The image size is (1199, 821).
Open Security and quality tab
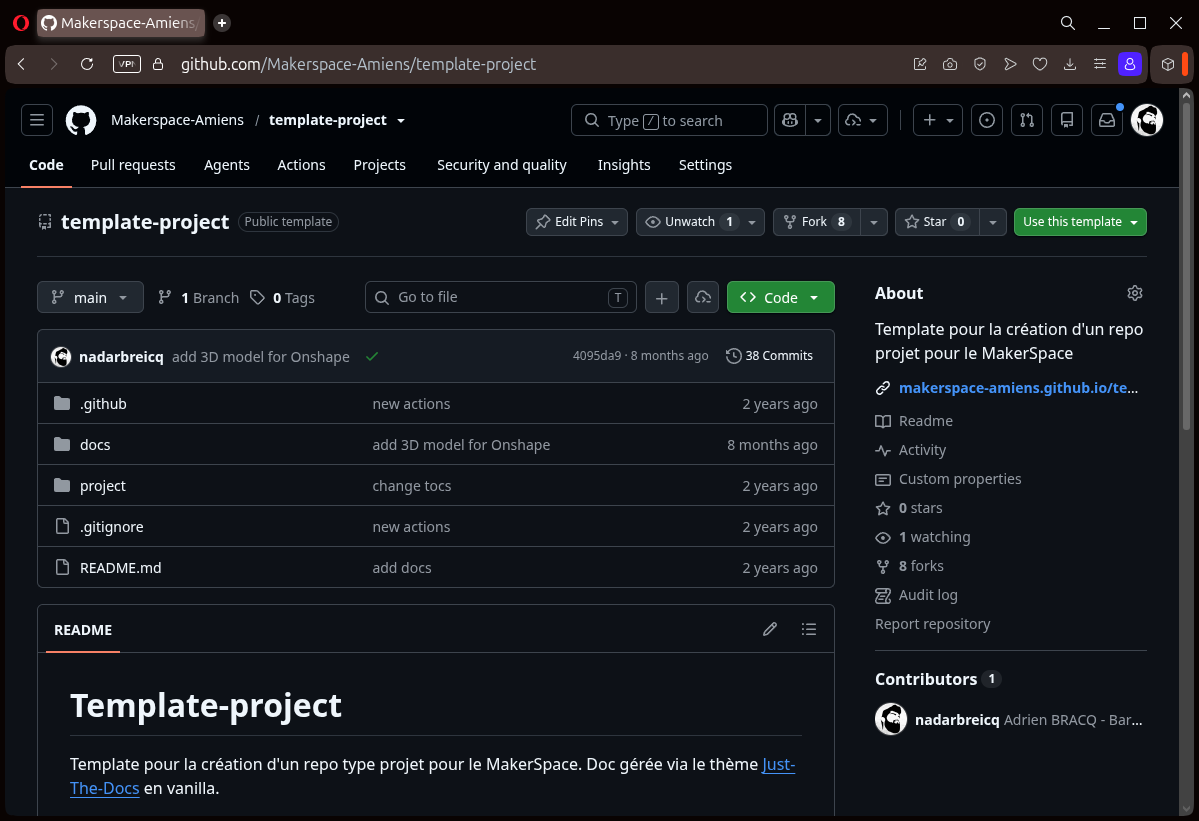502,165
